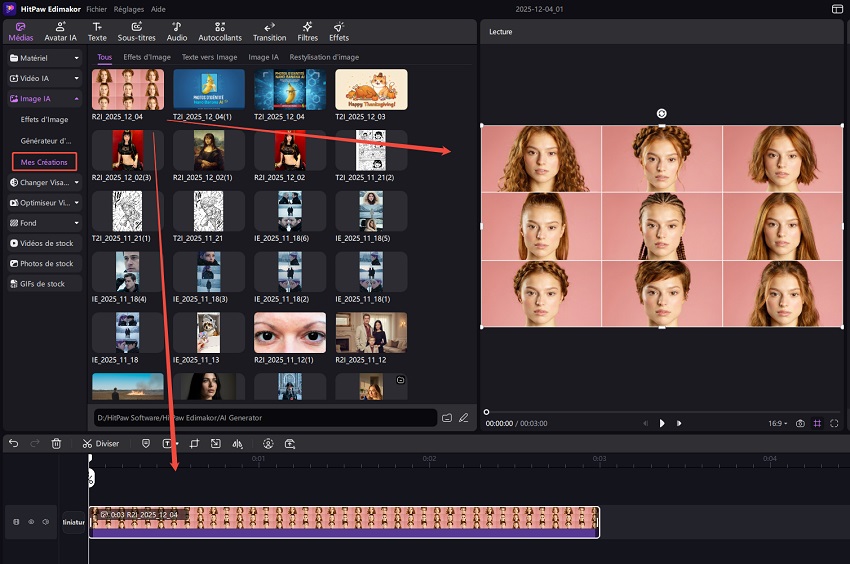Select the R2I_2025_12_04 clip on timeline
850x564 pixels.
point(344,522)
